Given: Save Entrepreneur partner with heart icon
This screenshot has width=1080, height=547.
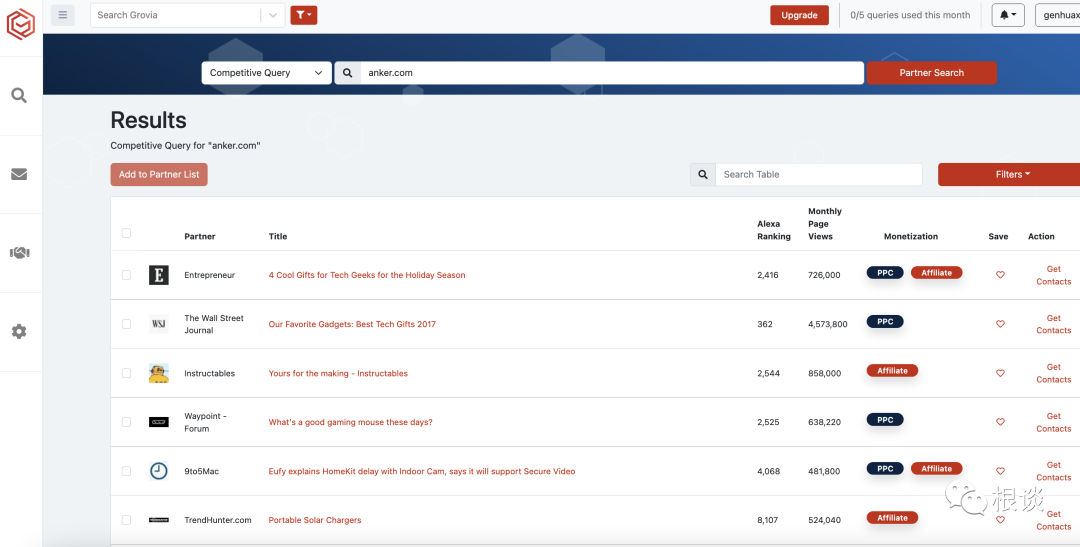Looking at the screenshot, I should 1000,275.
